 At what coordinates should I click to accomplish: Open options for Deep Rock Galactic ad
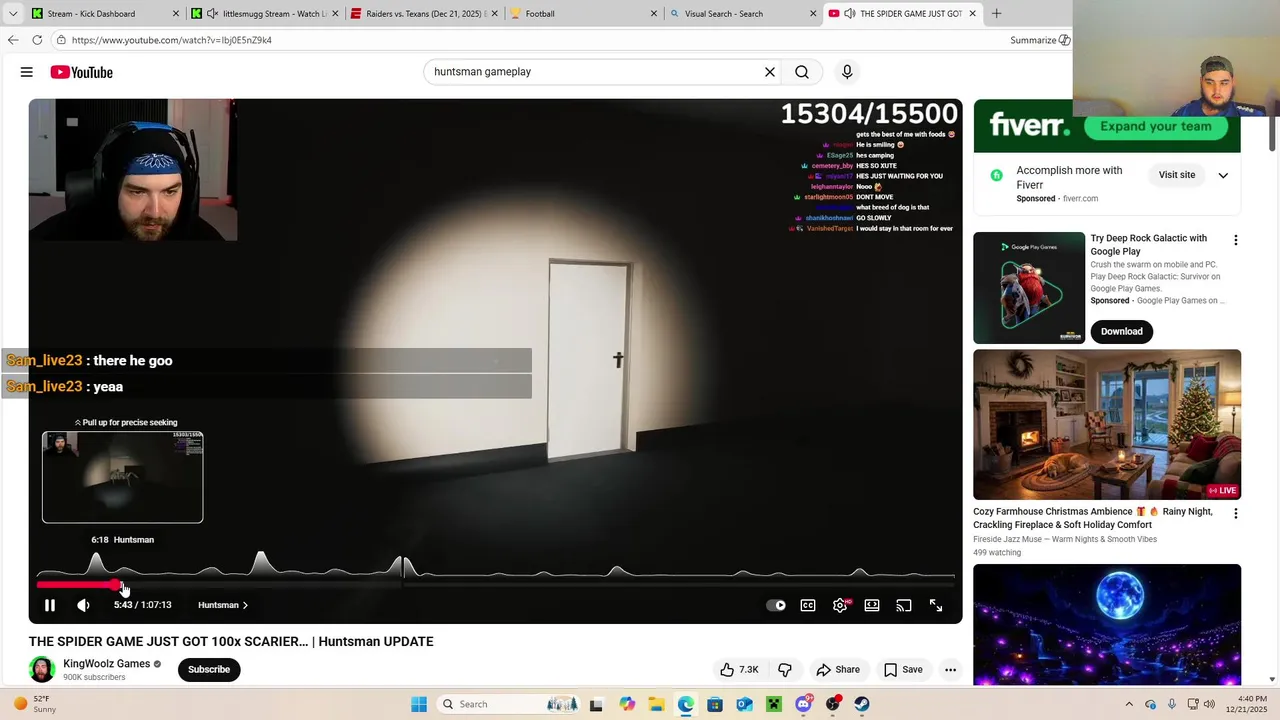click(1236, 240)
